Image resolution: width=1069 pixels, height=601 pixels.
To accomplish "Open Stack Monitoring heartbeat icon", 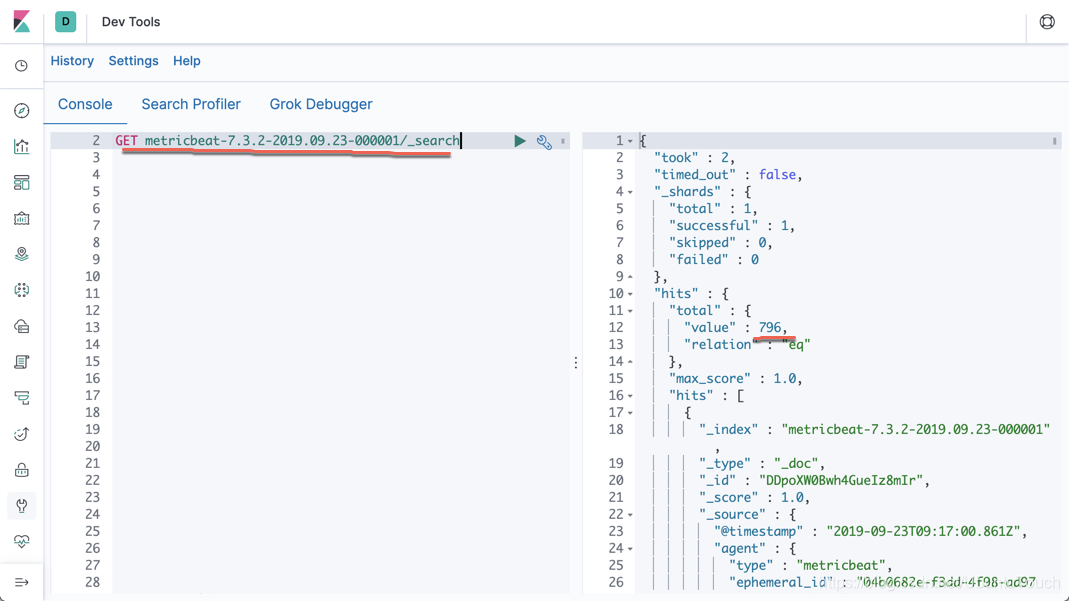I will (x=22, y=542).
